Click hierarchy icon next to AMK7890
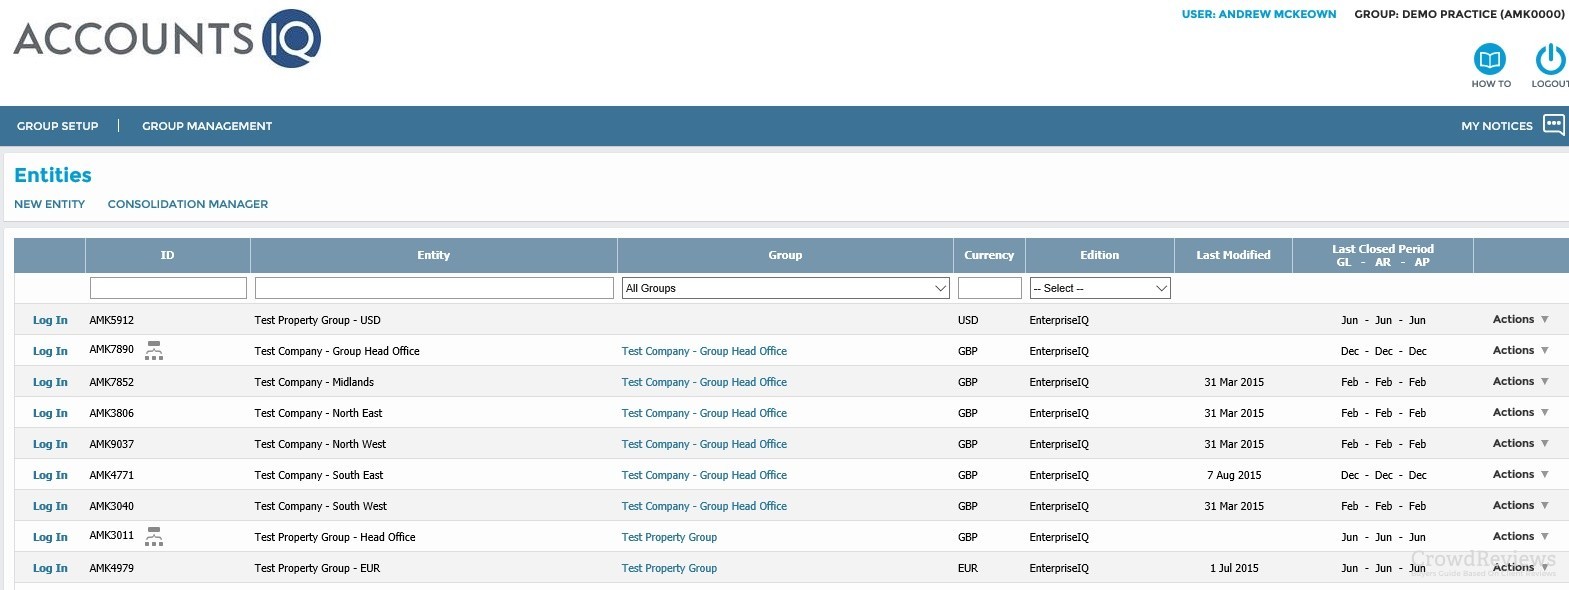 click(154, 350)
